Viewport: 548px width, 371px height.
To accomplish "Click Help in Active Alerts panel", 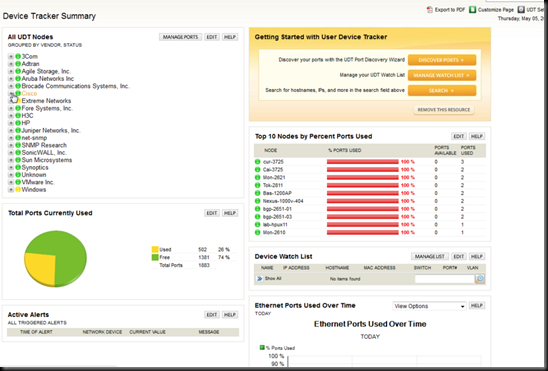I will click(230, 315).
